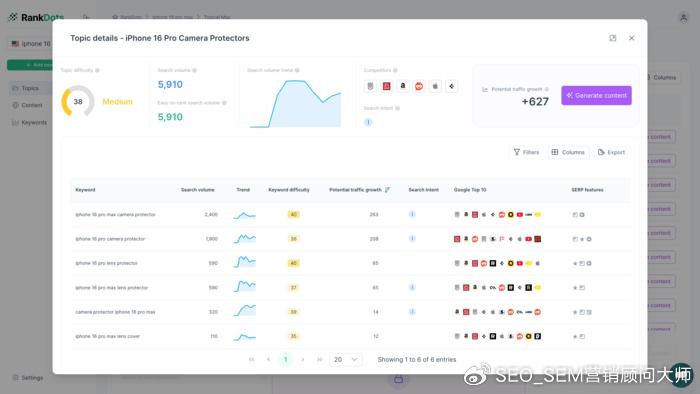Image resolution: width=700 pixels, height=394 pixels.
Task: Go to the next page arrow
Action: pyautogui.click(x=303, y=359)
